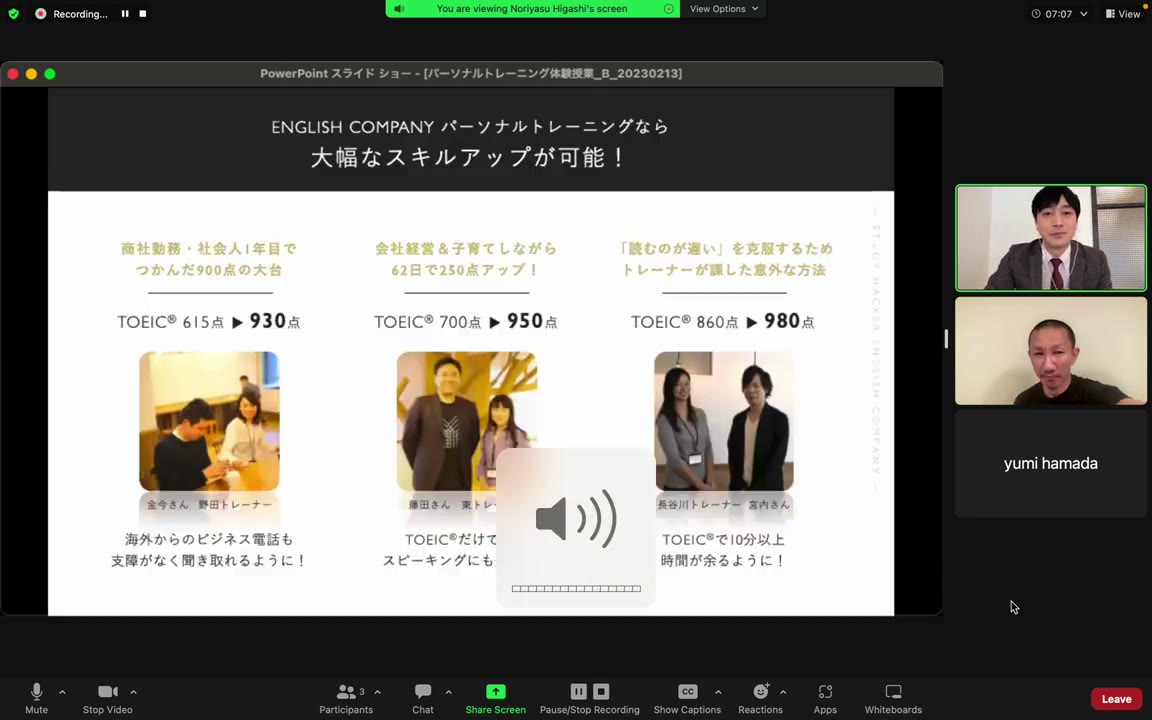Viewport: 1152px width, 720px height.
Task: Open the meeting timer 07:07 dropdown
Action: tap(1059, 13)
